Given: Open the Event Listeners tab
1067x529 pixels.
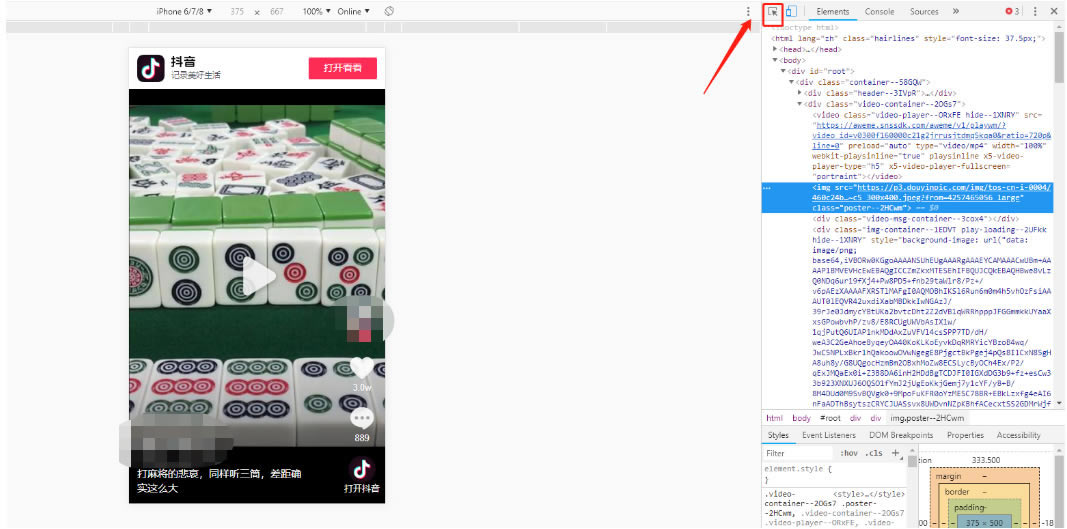Looking at the screenshot, I should coord(827,435).
